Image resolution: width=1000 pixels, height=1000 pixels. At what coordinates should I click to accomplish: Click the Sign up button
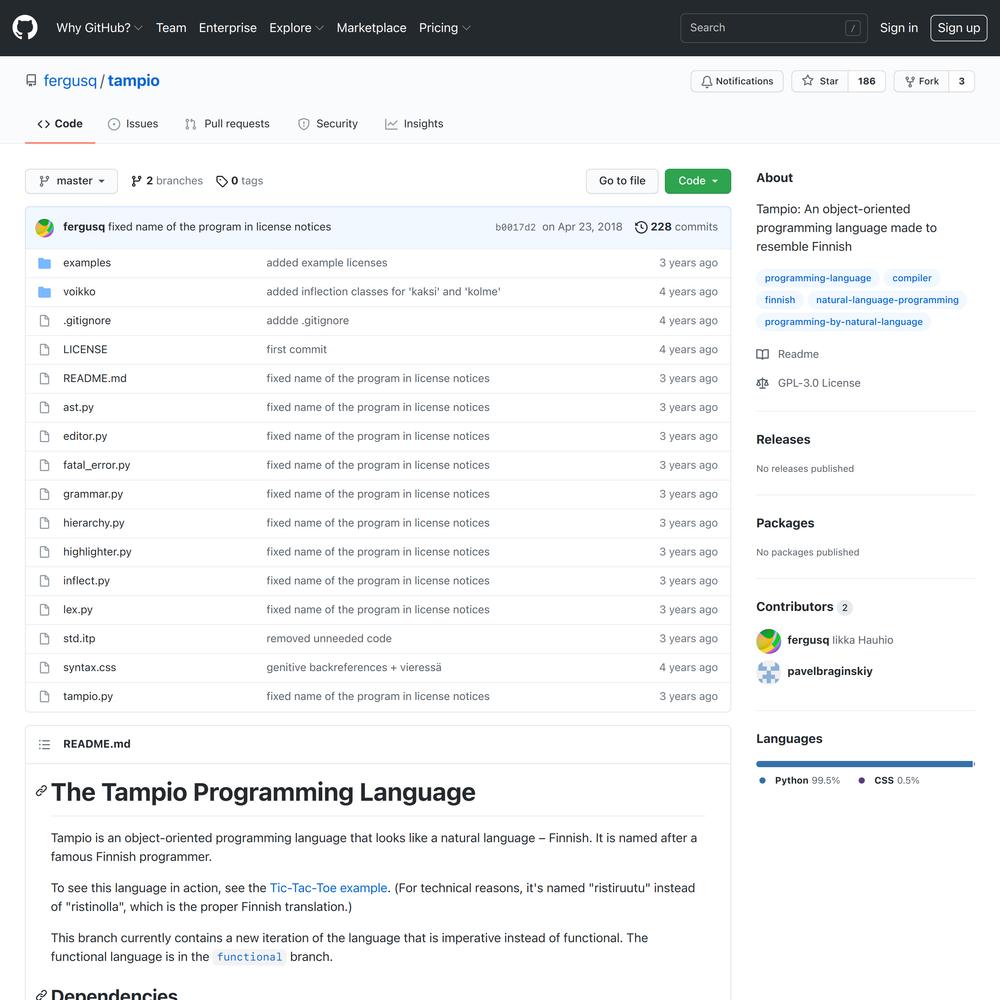tap(959, 28)
